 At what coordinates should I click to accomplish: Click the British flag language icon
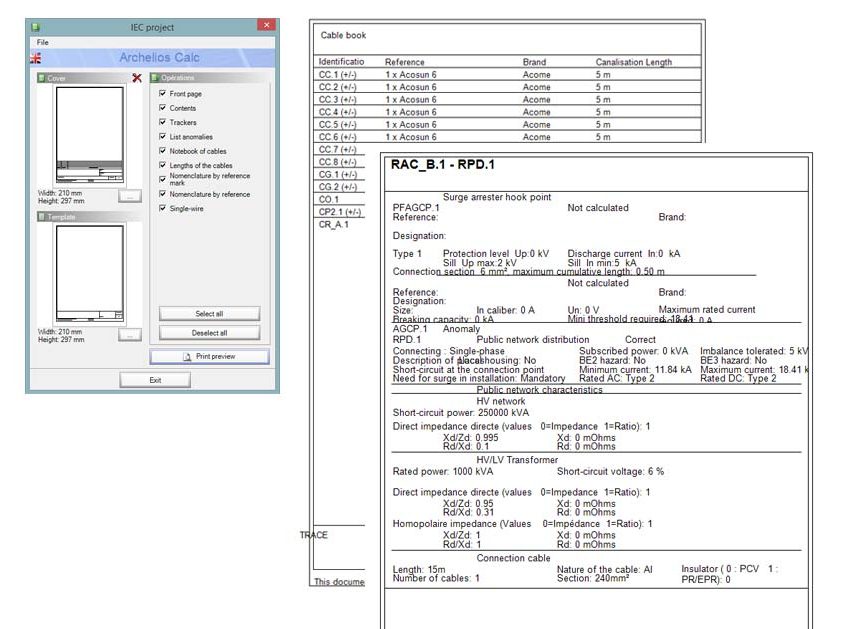[x=36, y=58]
